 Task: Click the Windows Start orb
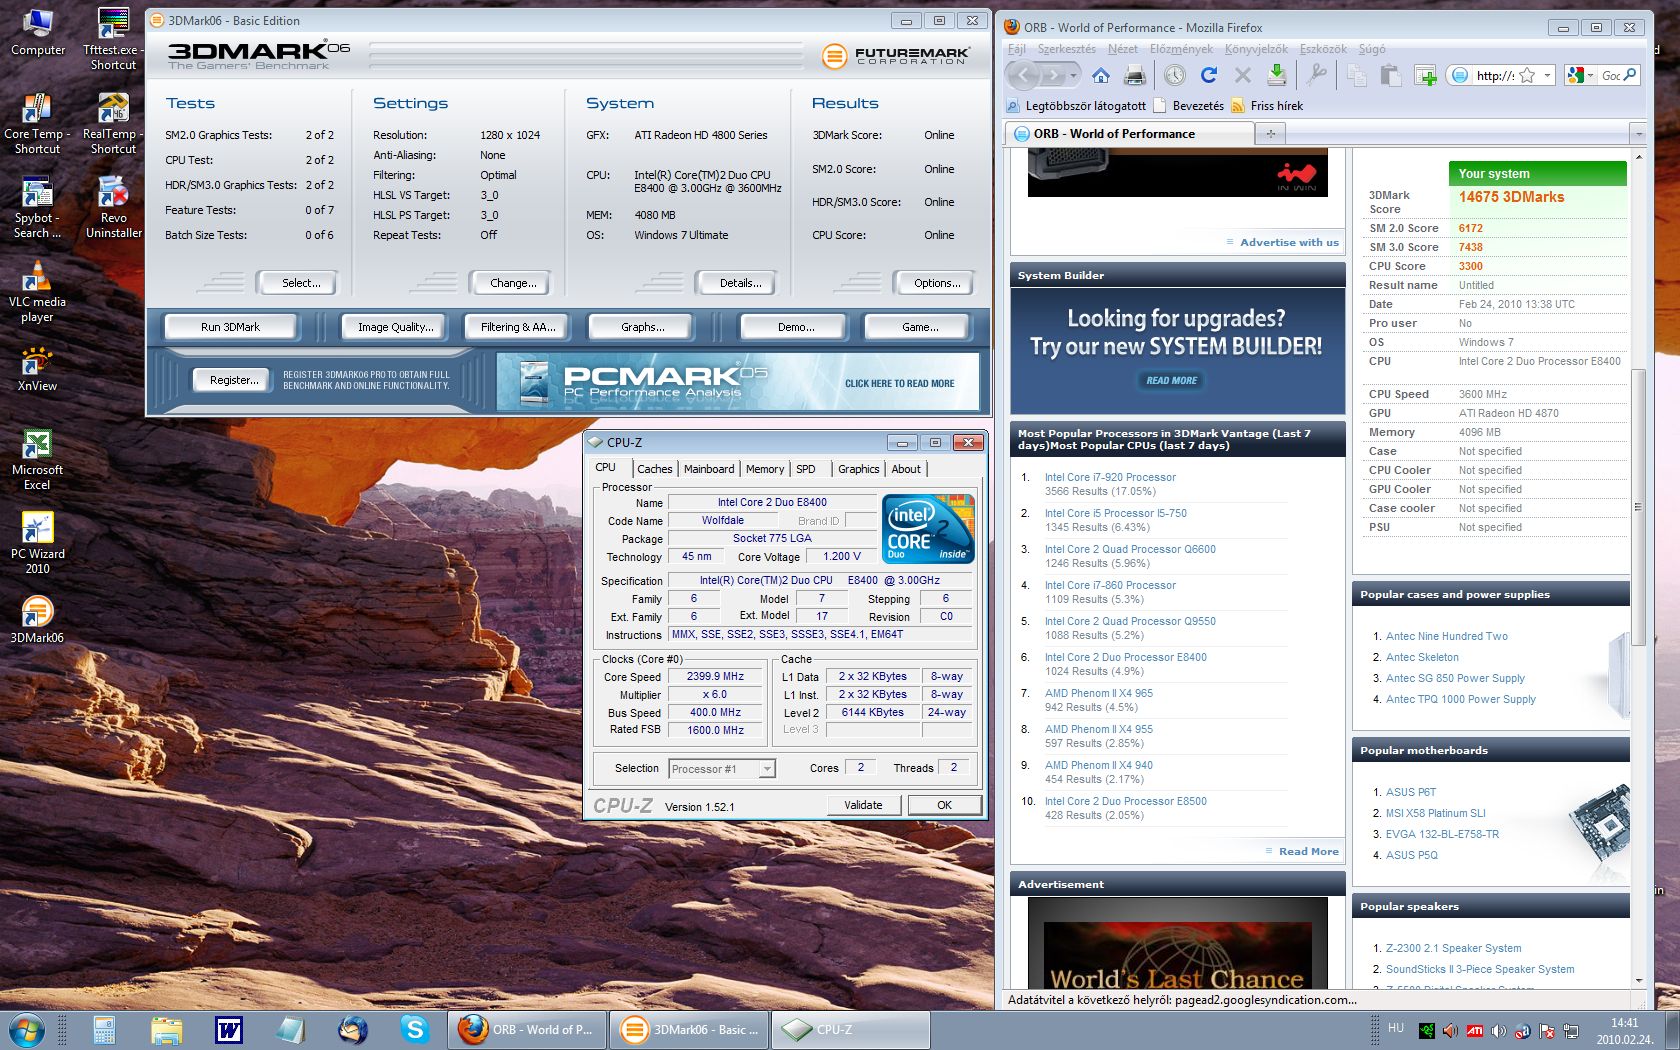(x=26, y=1029)
